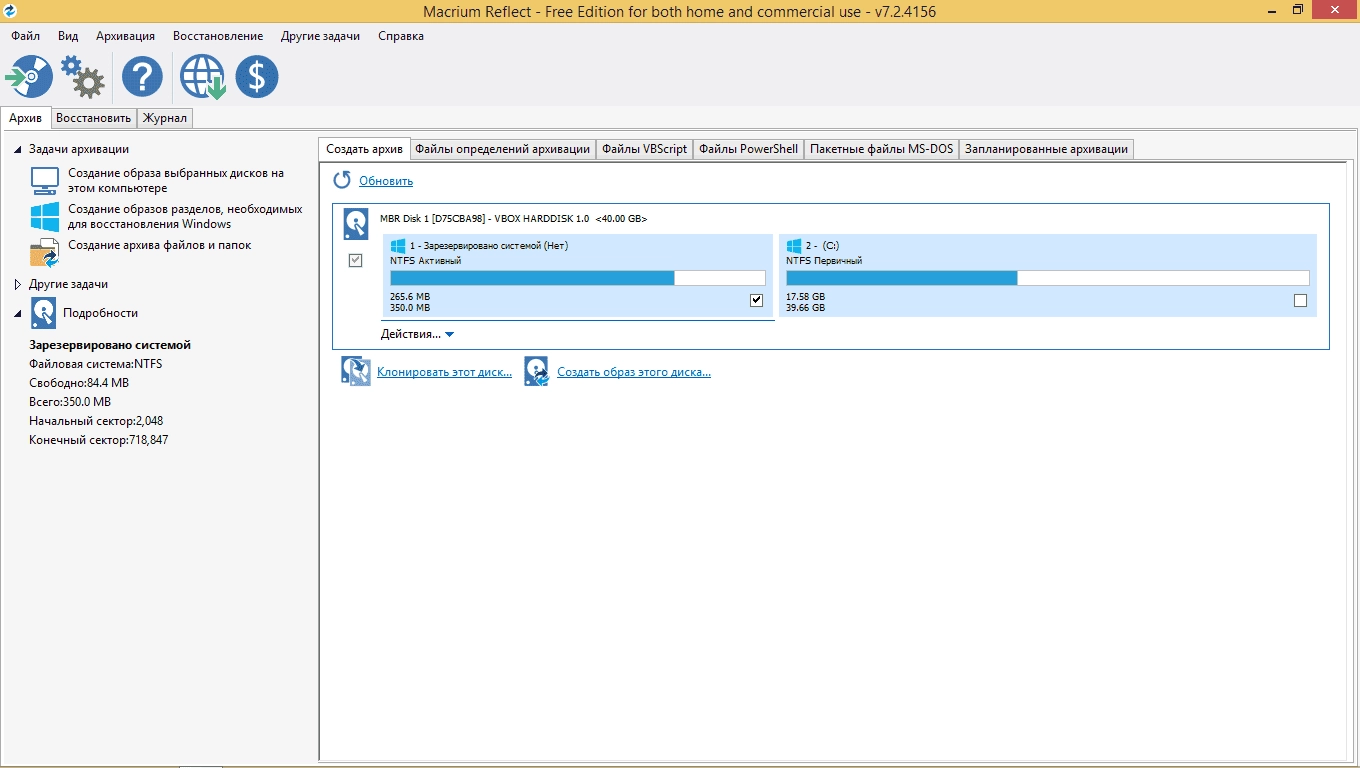
Task: Collapse the Подробности section
Action: pyautogui.click(x=17, y=313)
